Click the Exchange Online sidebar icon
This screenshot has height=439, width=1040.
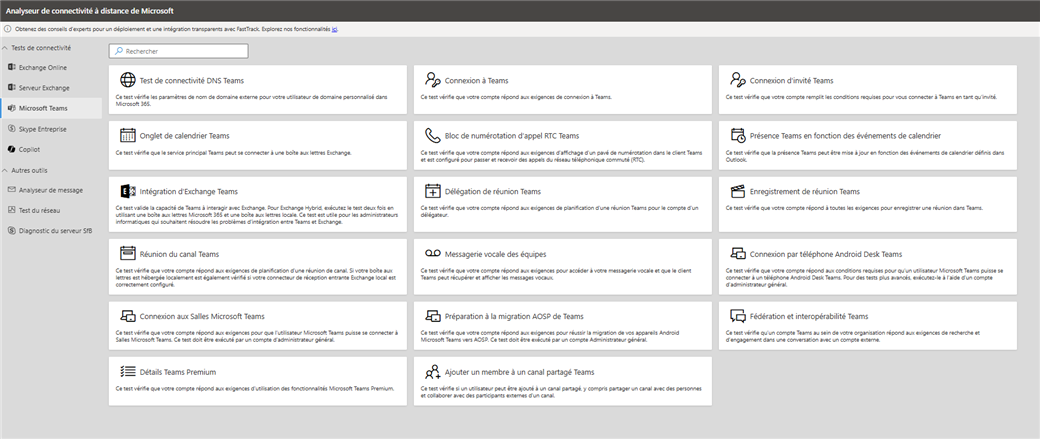click(x=11, y=68)
